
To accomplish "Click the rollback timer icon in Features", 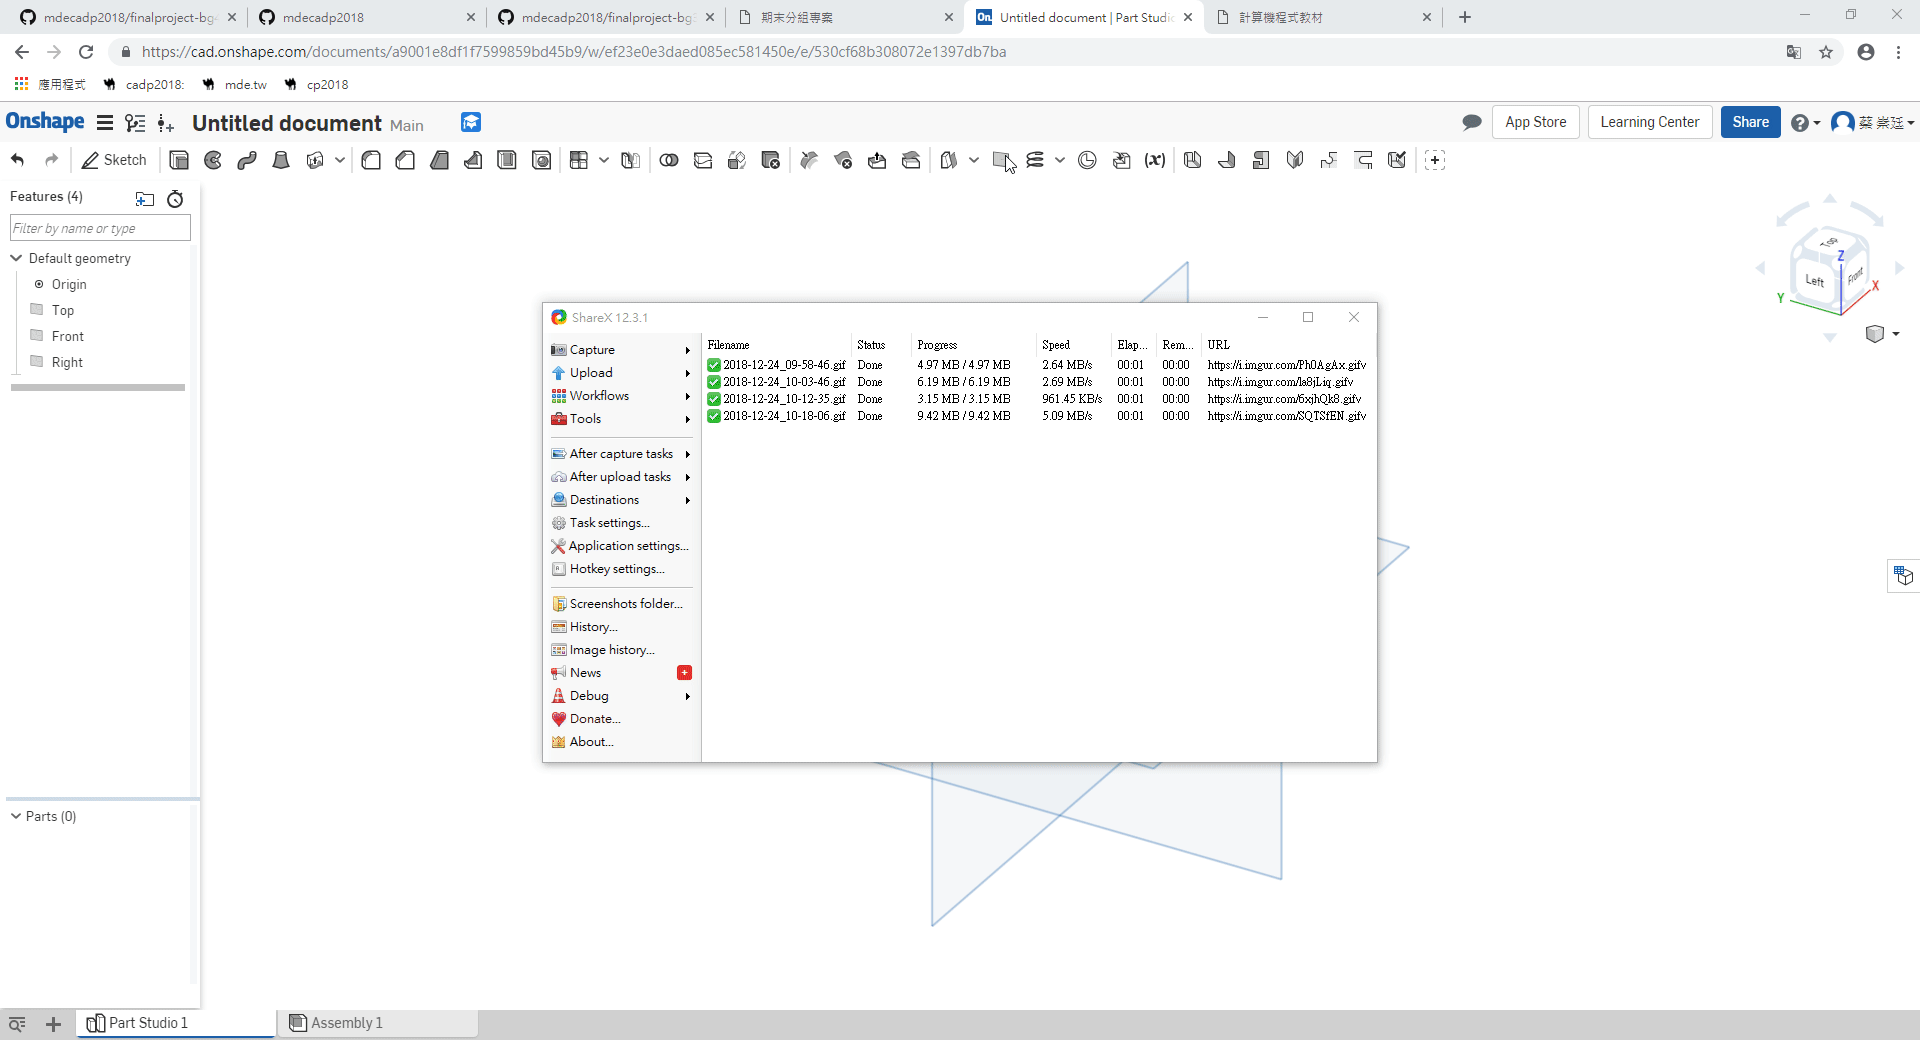I will [175, 198].
